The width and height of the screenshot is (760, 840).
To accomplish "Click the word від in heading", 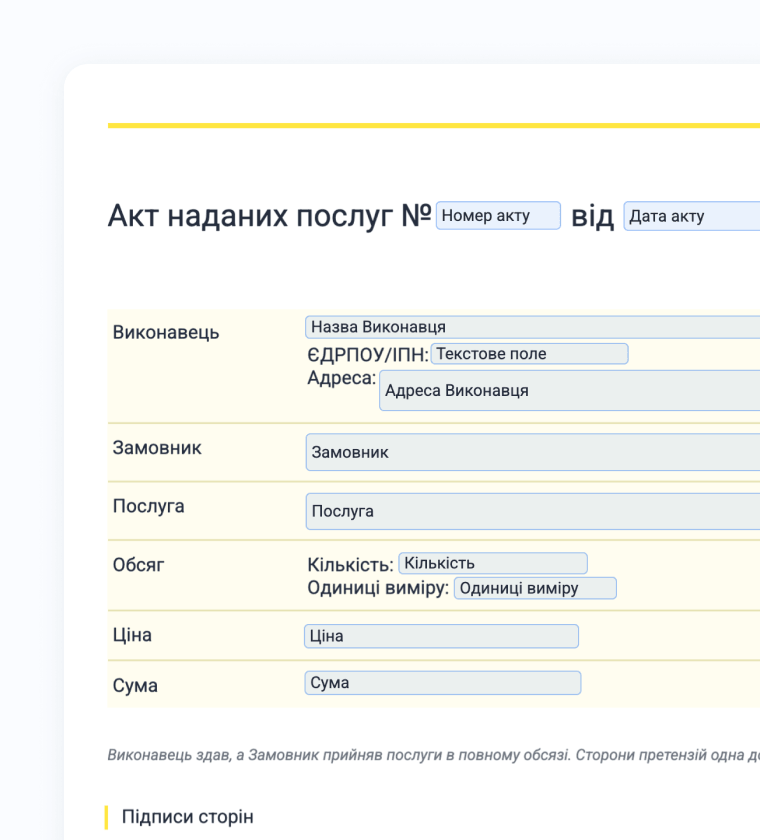I will click(592, 216).
